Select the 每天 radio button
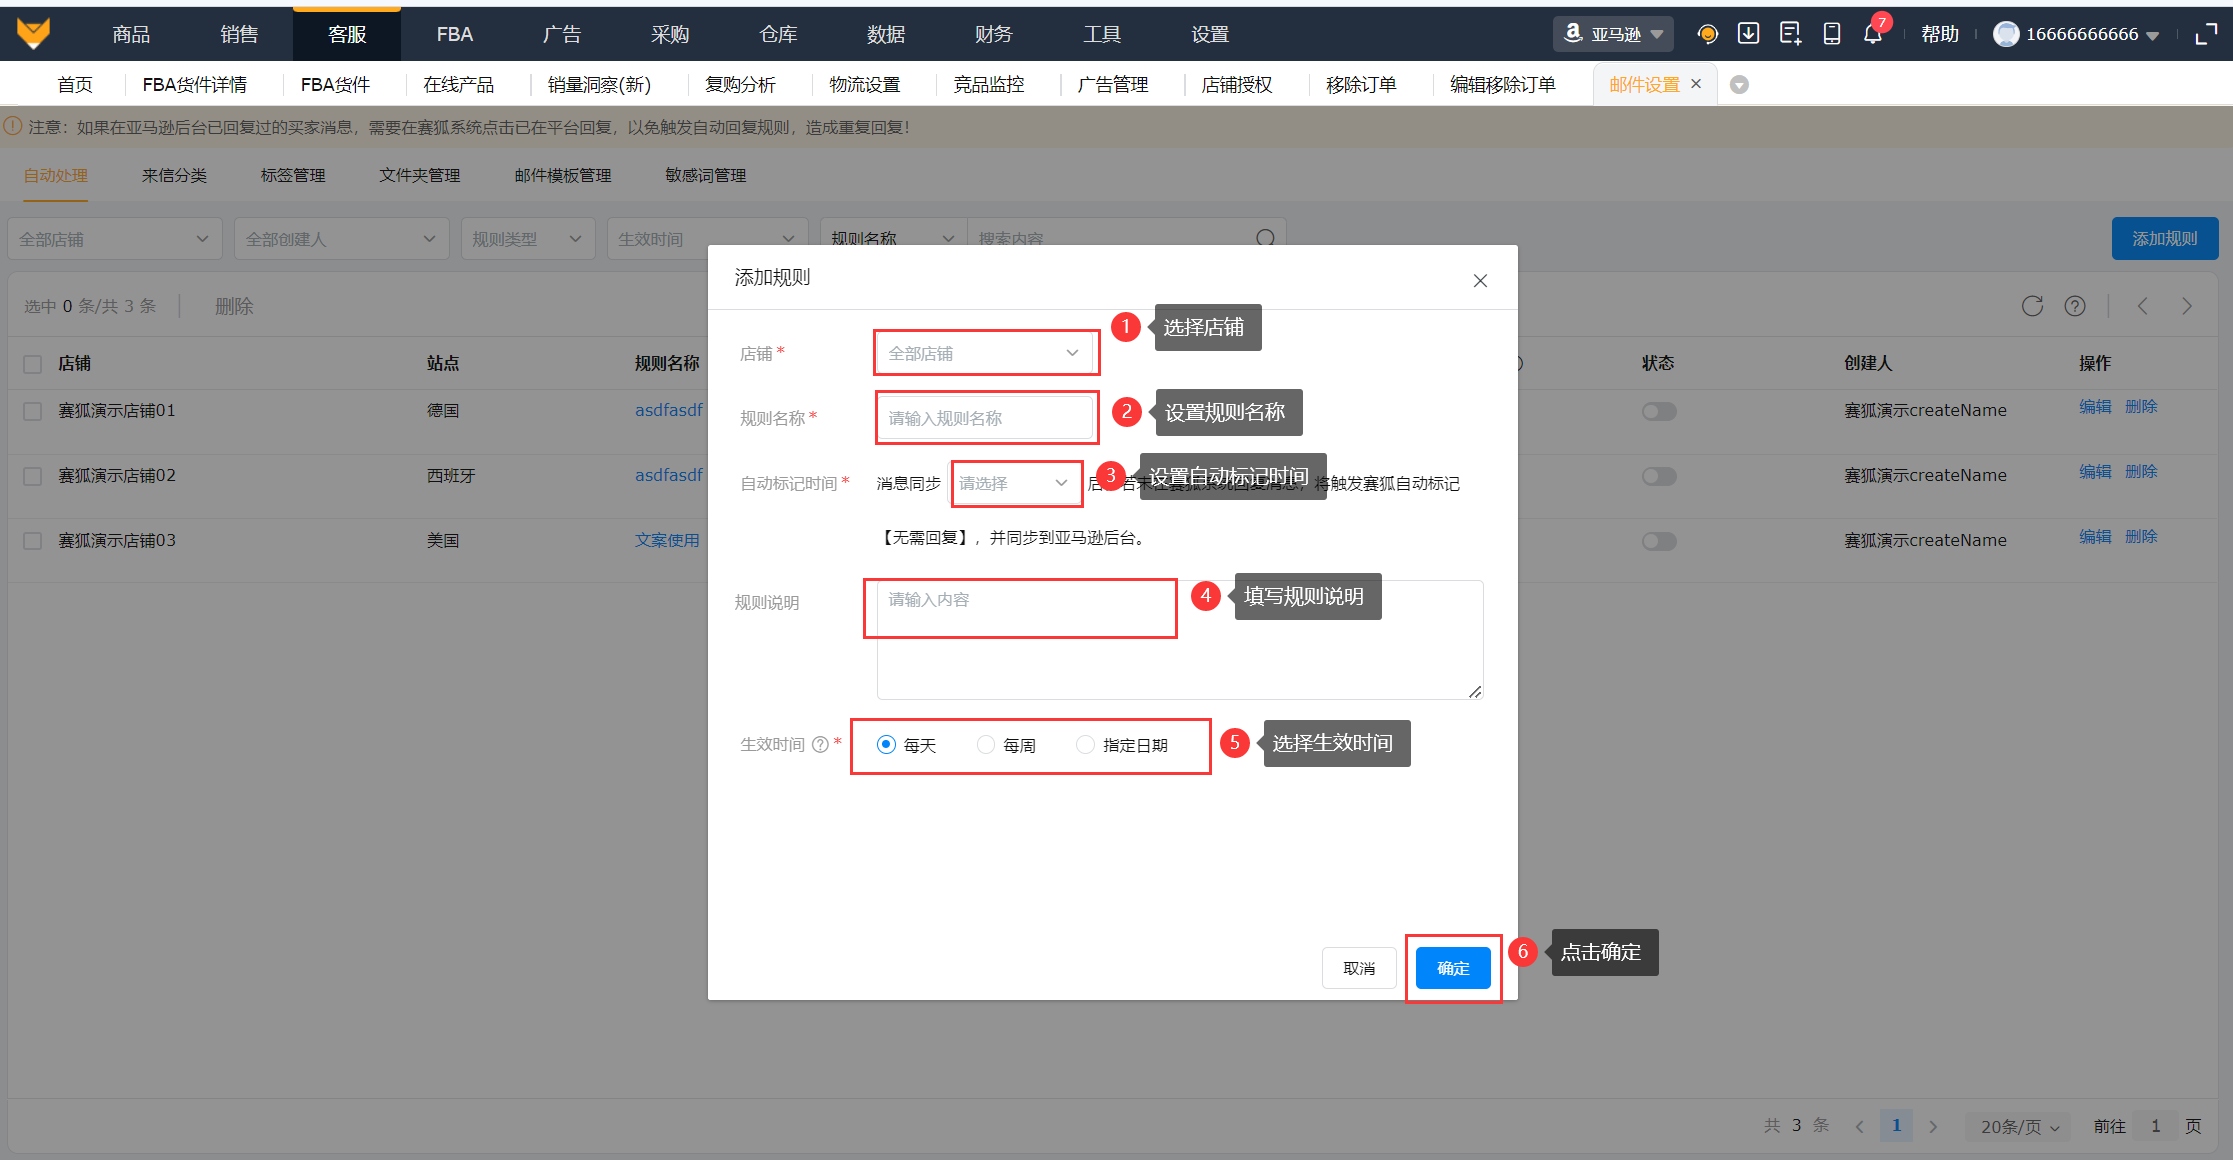Viewport: 2233px width, 1160px height. click(886, 745)
